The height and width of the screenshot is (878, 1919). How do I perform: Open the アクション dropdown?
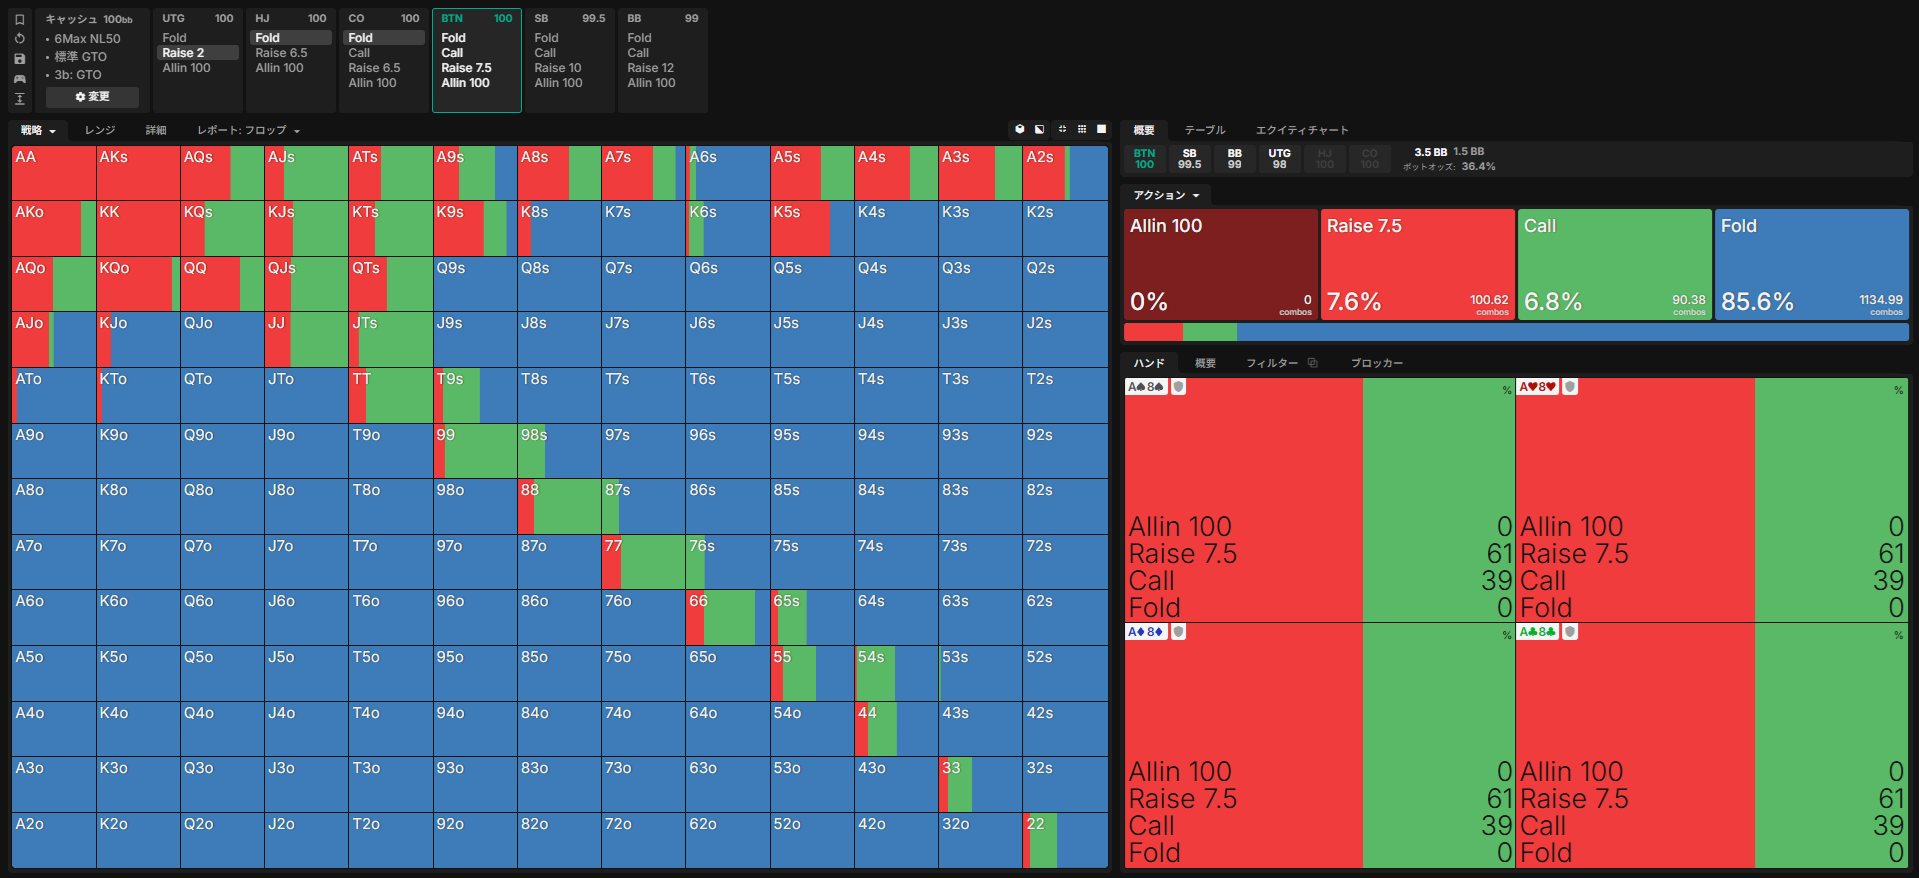point(1166,195)
